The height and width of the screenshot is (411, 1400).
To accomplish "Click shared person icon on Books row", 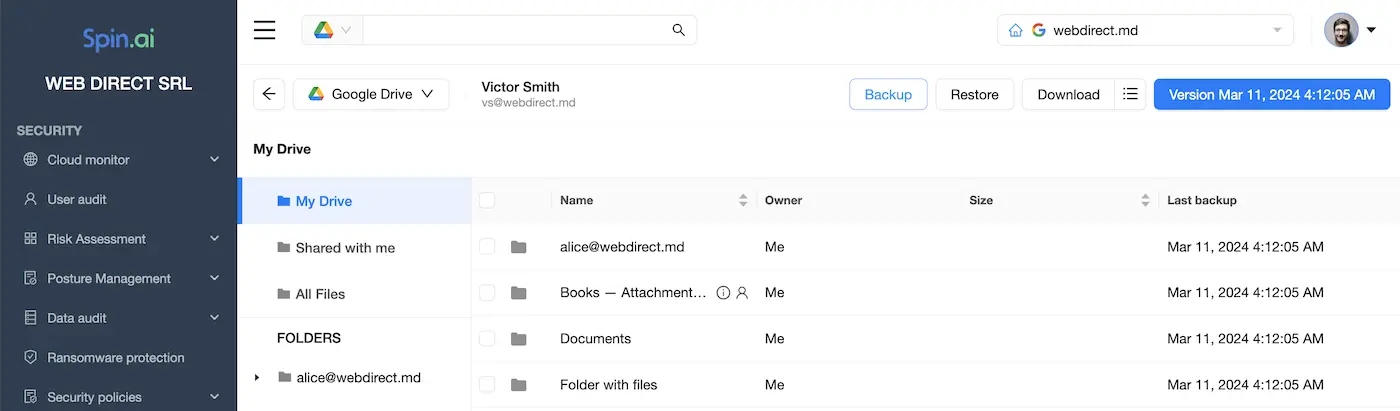I will tap(742, 293).
